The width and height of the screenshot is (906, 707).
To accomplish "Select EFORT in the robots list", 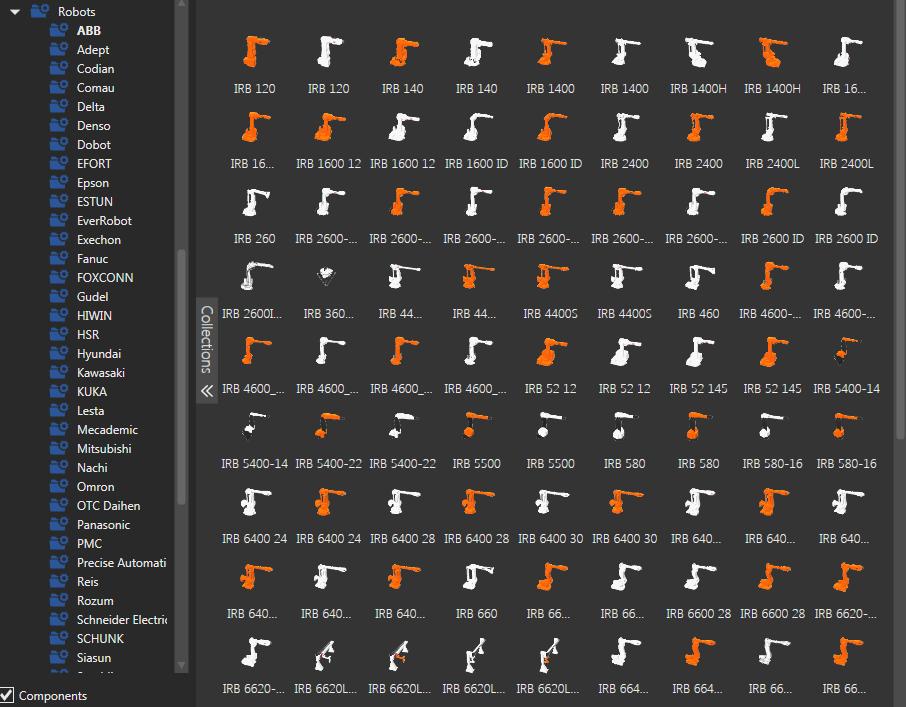I will click(x=94, y=163).
